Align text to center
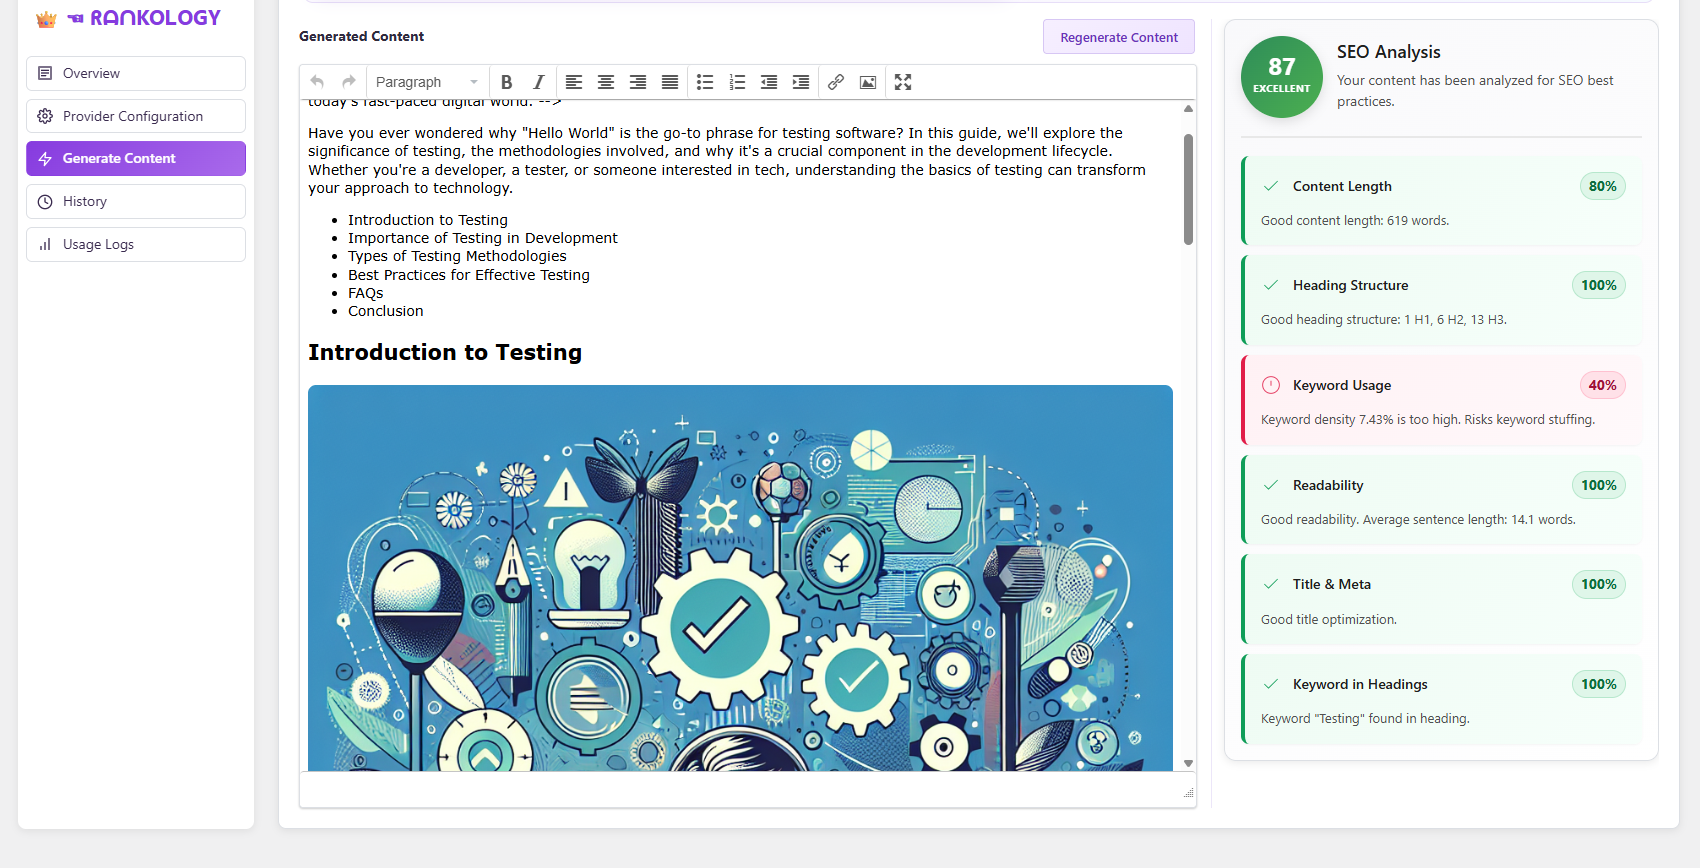 (x=606, y=82)
